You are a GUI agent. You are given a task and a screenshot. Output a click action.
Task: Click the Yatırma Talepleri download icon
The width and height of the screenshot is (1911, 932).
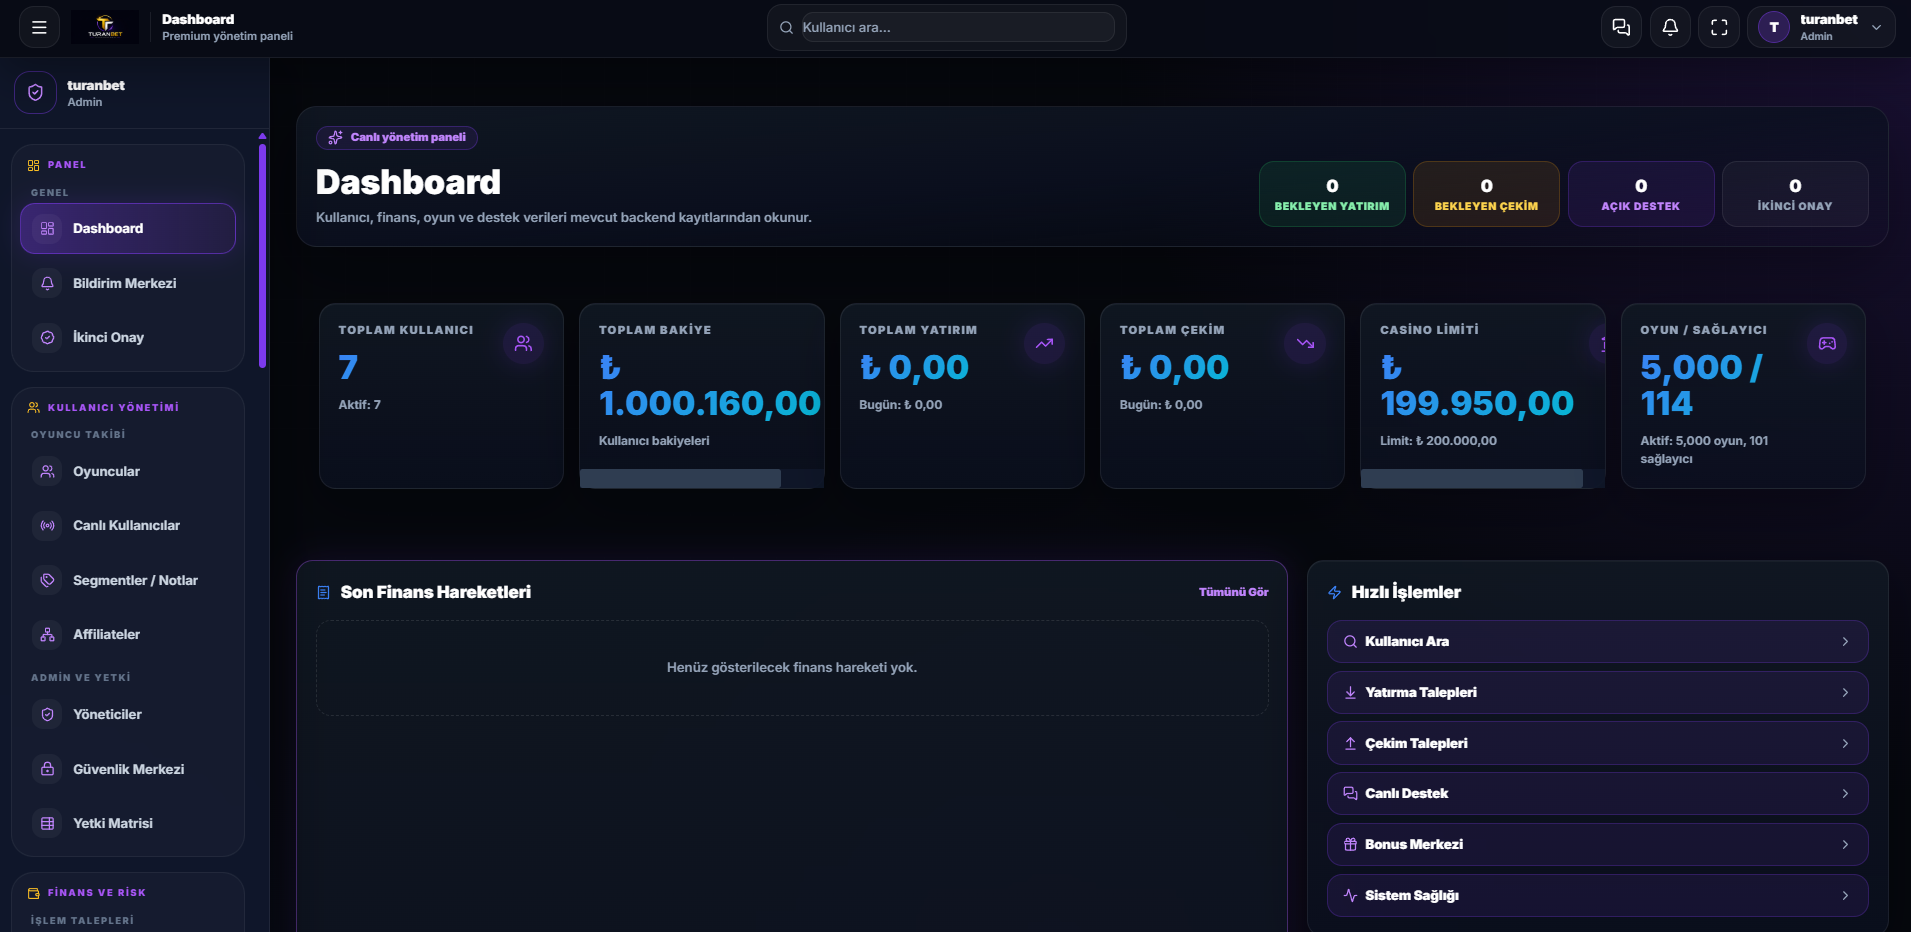click(x=1350, y=692)
